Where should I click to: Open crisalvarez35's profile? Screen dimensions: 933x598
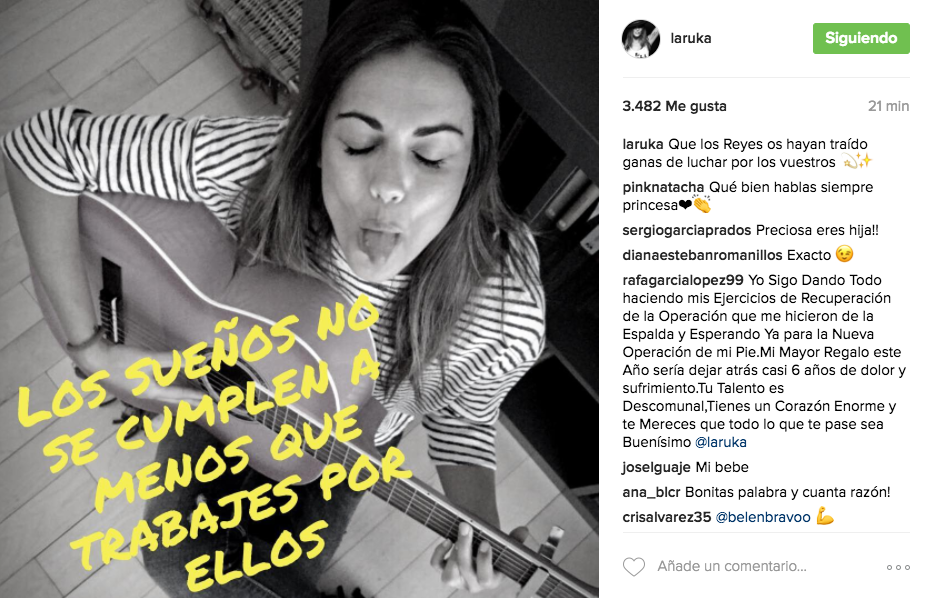click(x=666, y=518)
